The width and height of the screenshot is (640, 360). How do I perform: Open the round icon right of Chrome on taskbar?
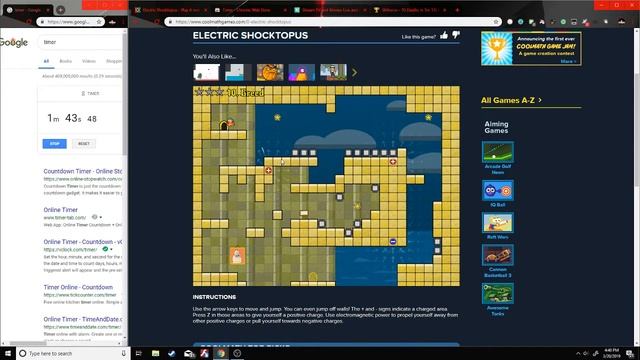pos(237,353)
